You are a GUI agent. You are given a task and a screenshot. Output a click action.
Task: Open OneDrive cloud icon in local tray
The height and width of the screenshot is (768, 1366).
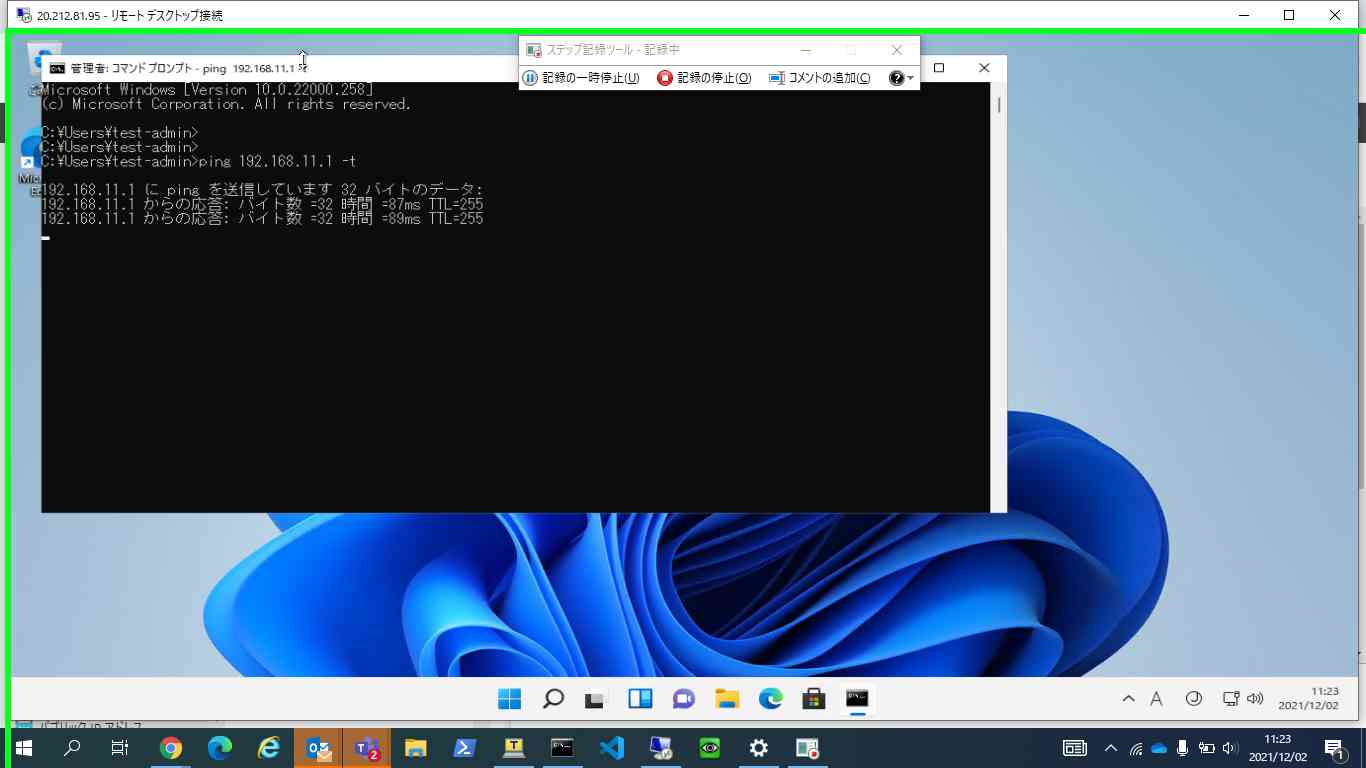click(1159, 748)
